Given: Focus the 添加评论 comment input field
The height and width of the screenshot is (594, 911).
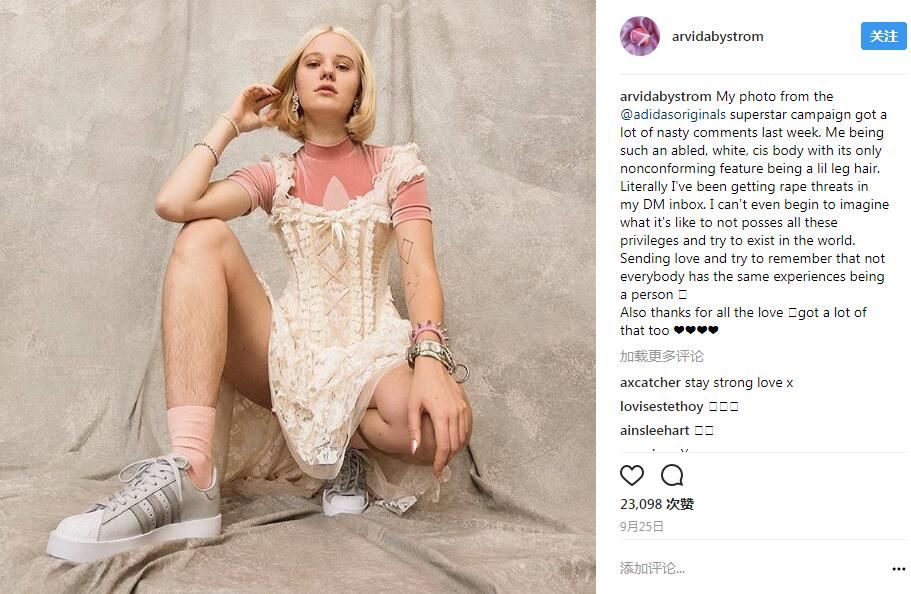Looking at the screenshot, I should coord(740,568).
